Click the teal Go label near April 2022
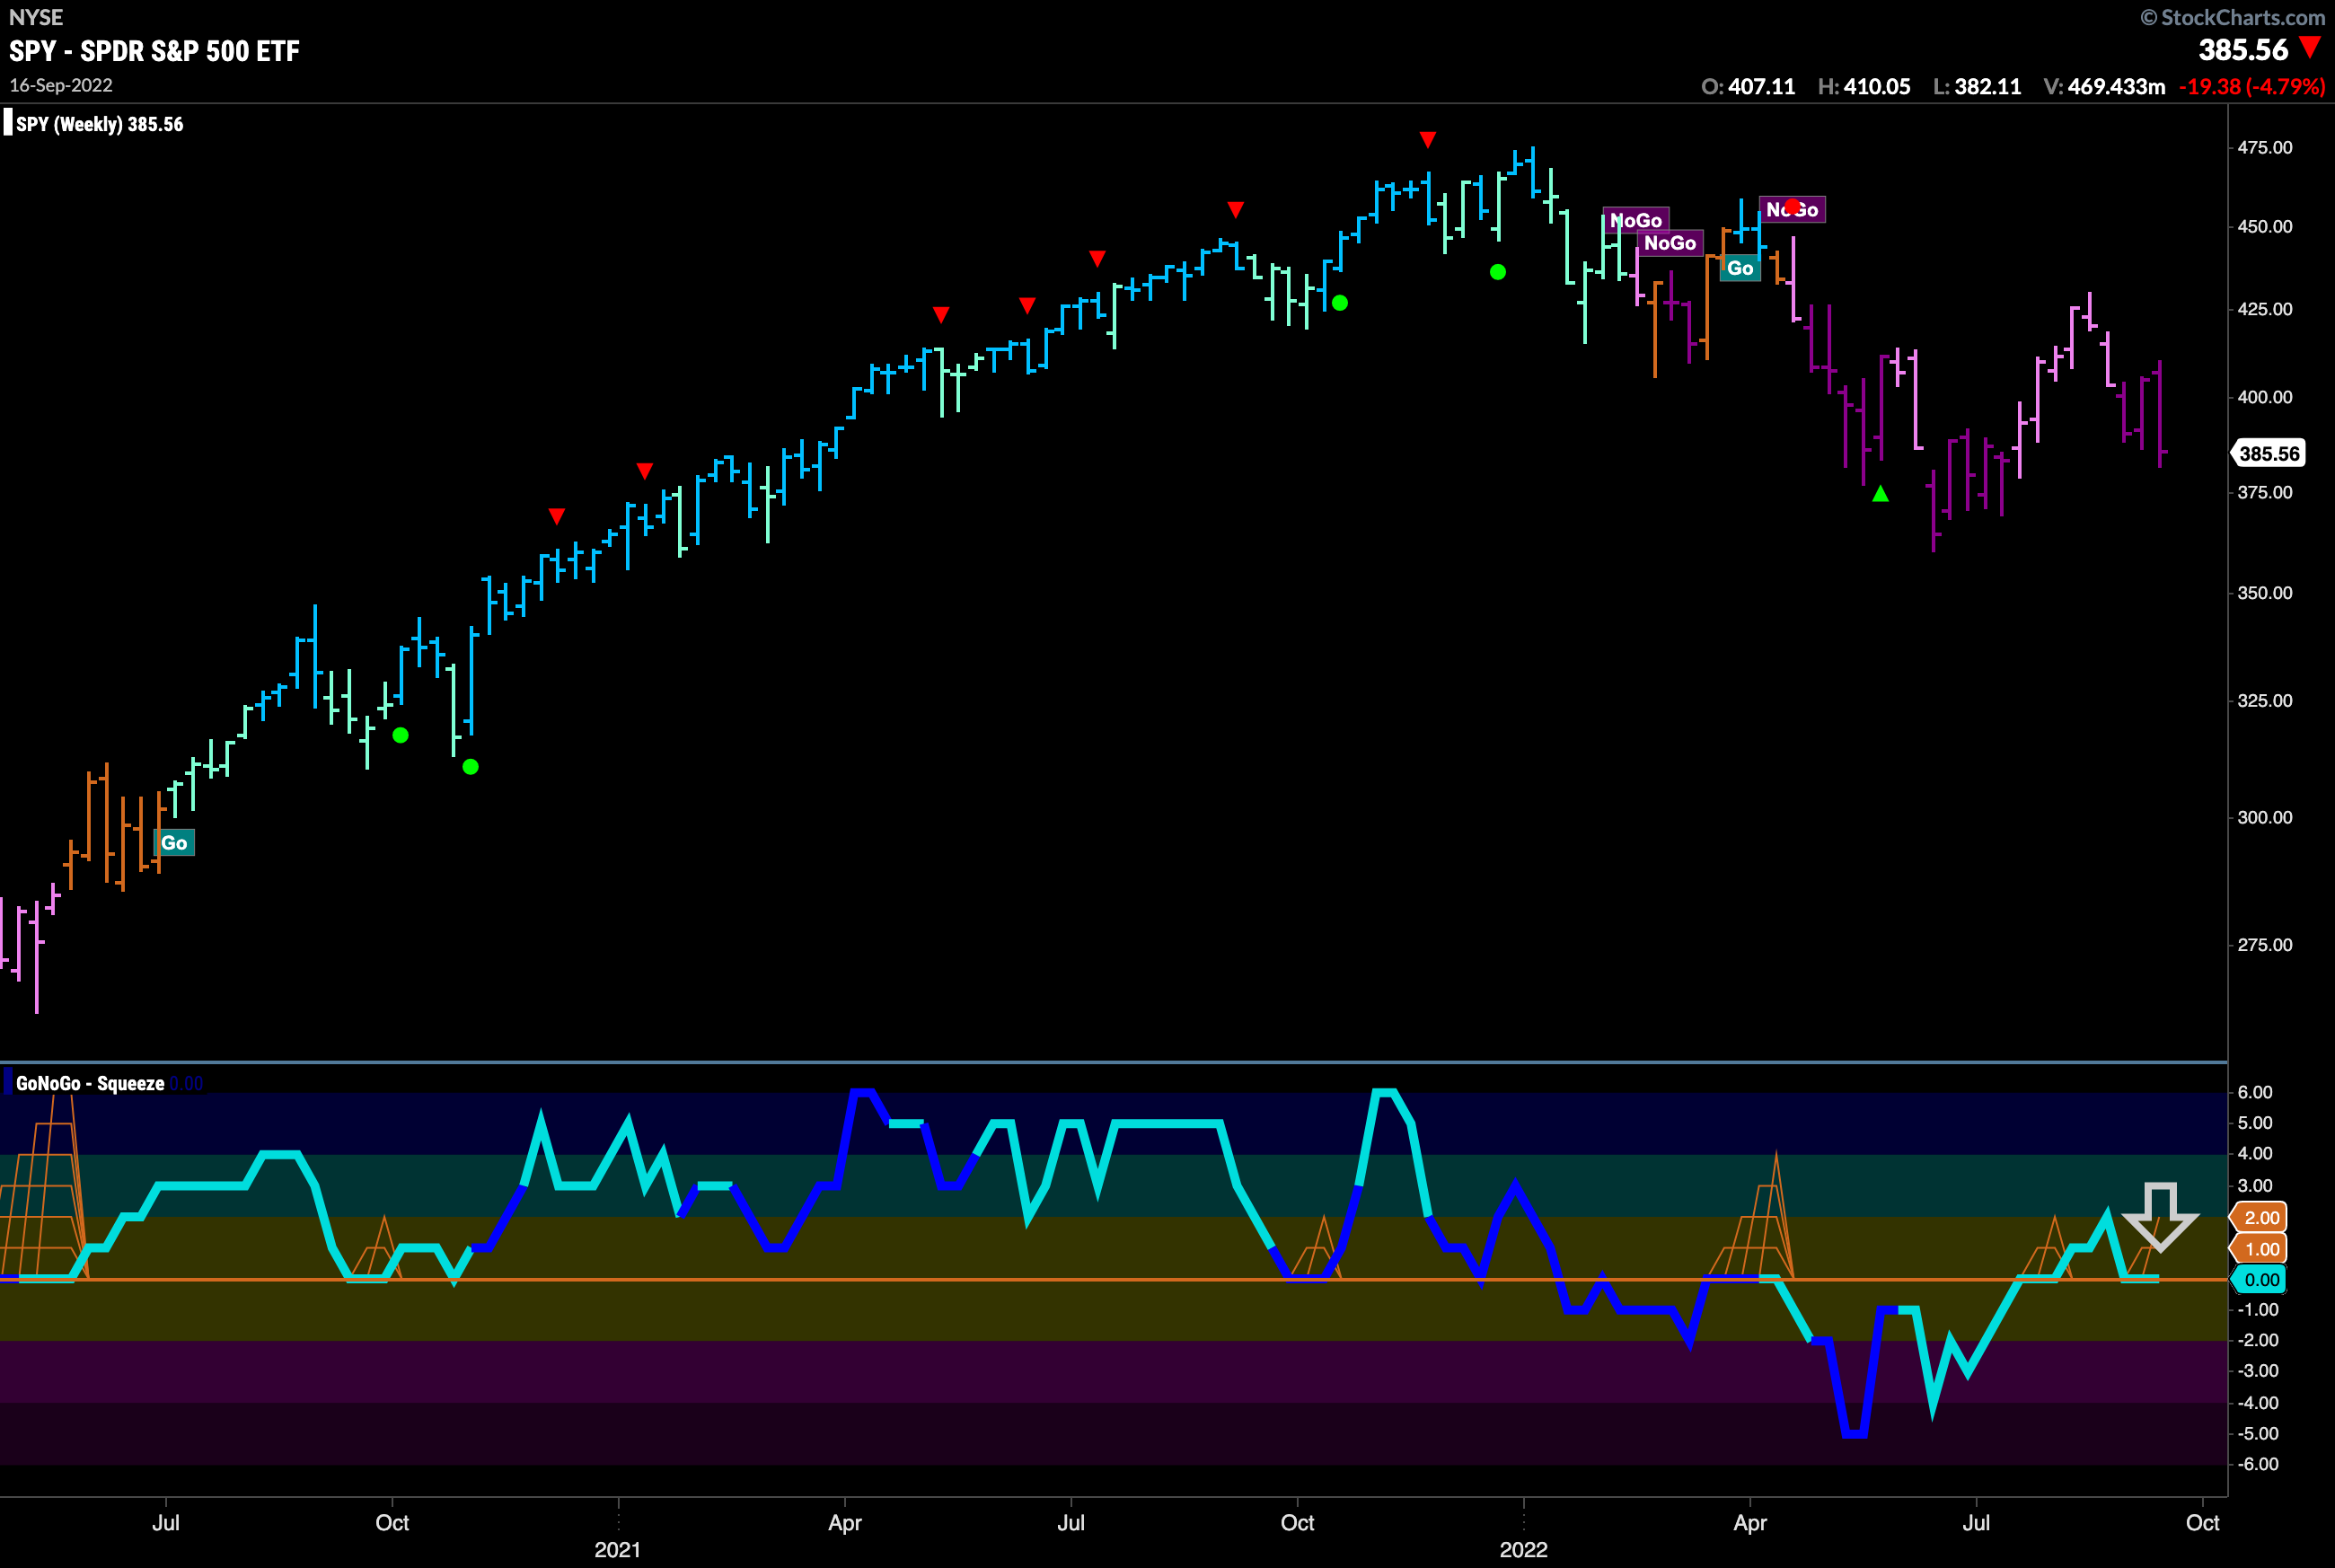This screenshot has width=2335, height=1568. click(1740, 268)
